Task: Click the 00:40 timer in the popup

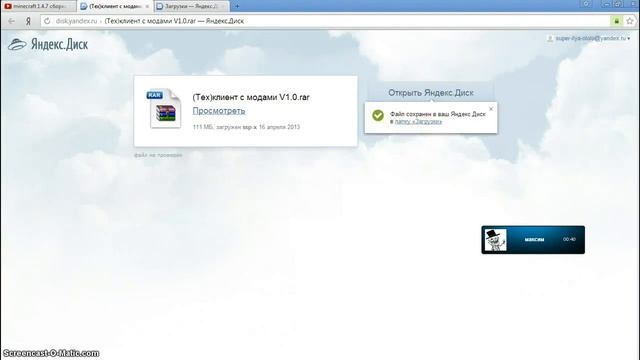Action: [x=569, y=240]
